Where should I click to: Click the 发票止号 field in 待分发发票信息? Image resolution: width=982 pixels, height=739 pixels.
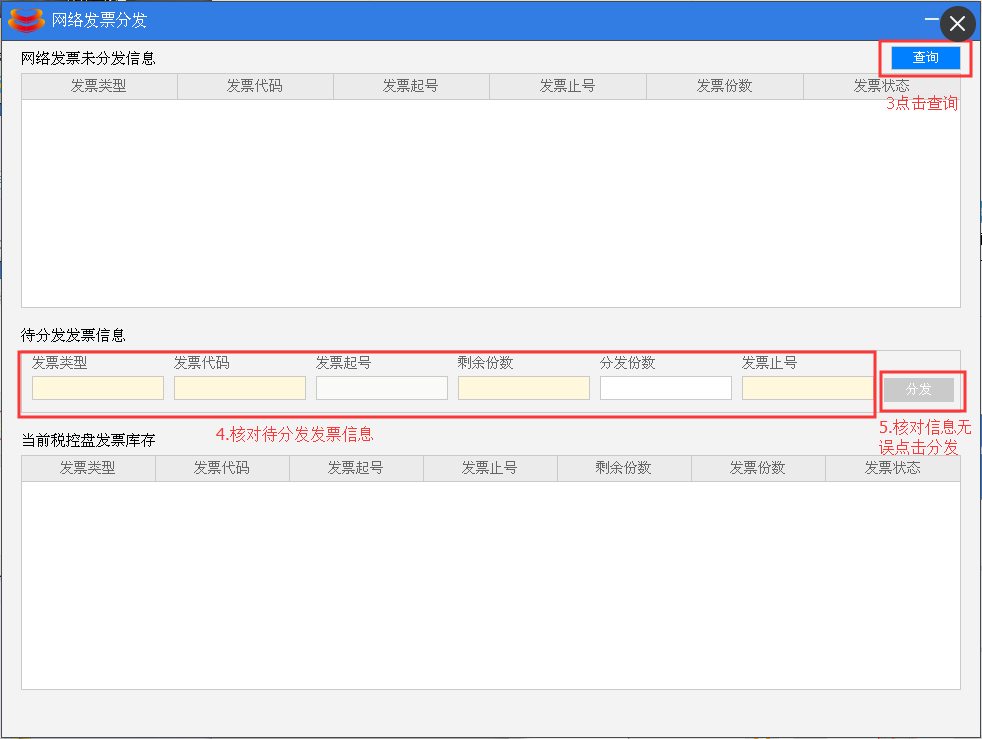pyautogui.click(x=807, y=388)
